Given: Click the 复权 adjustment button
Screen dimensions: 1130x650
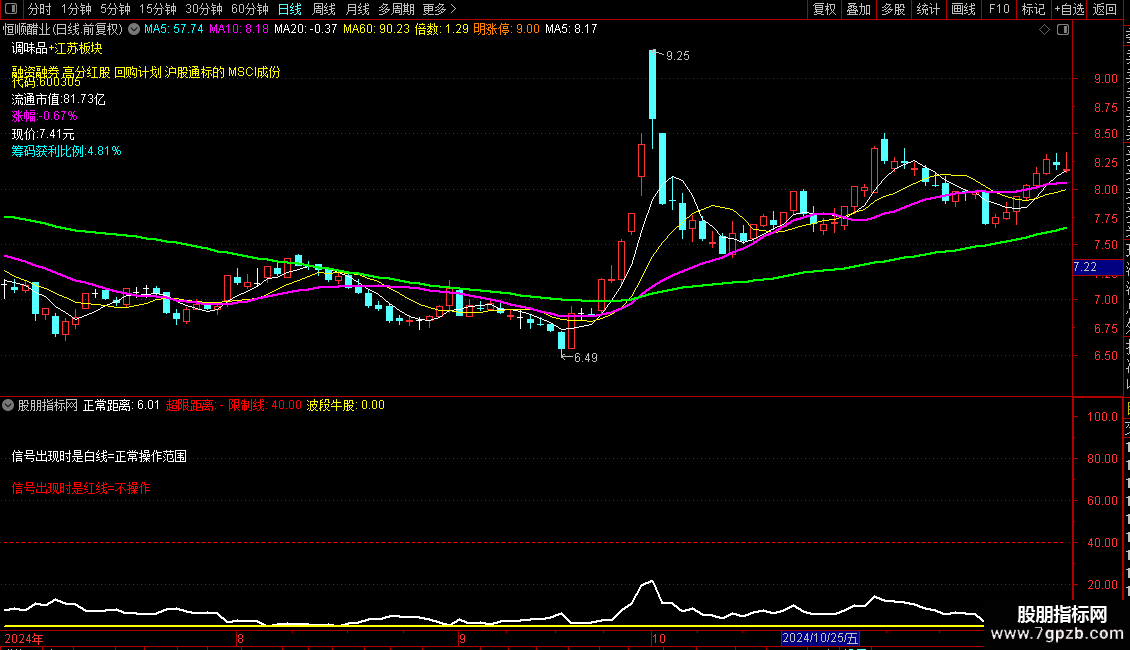Looking at the screenshot, I should pyautogui.click(x=824, y=9).
